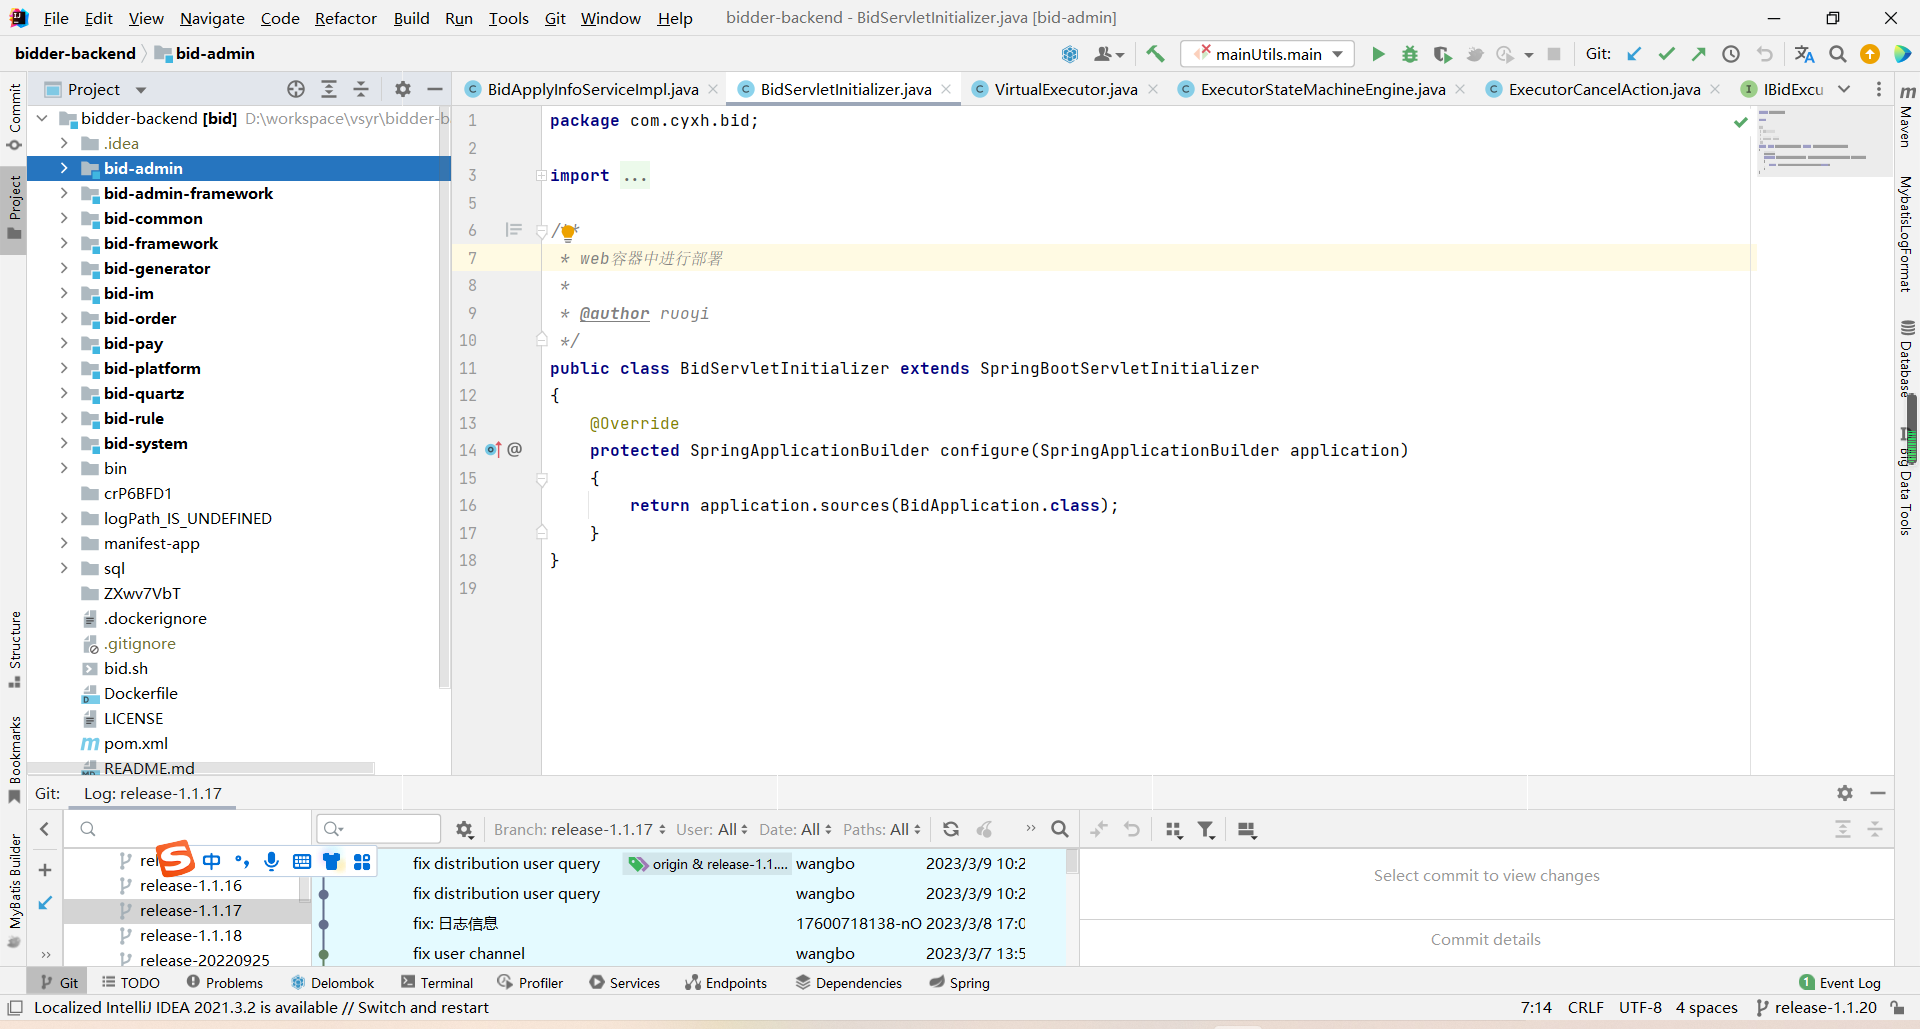Select release-1.1.18 branch in Git tree
The height and width of the screenshot is (1029, 1920).
click(191, 935)
